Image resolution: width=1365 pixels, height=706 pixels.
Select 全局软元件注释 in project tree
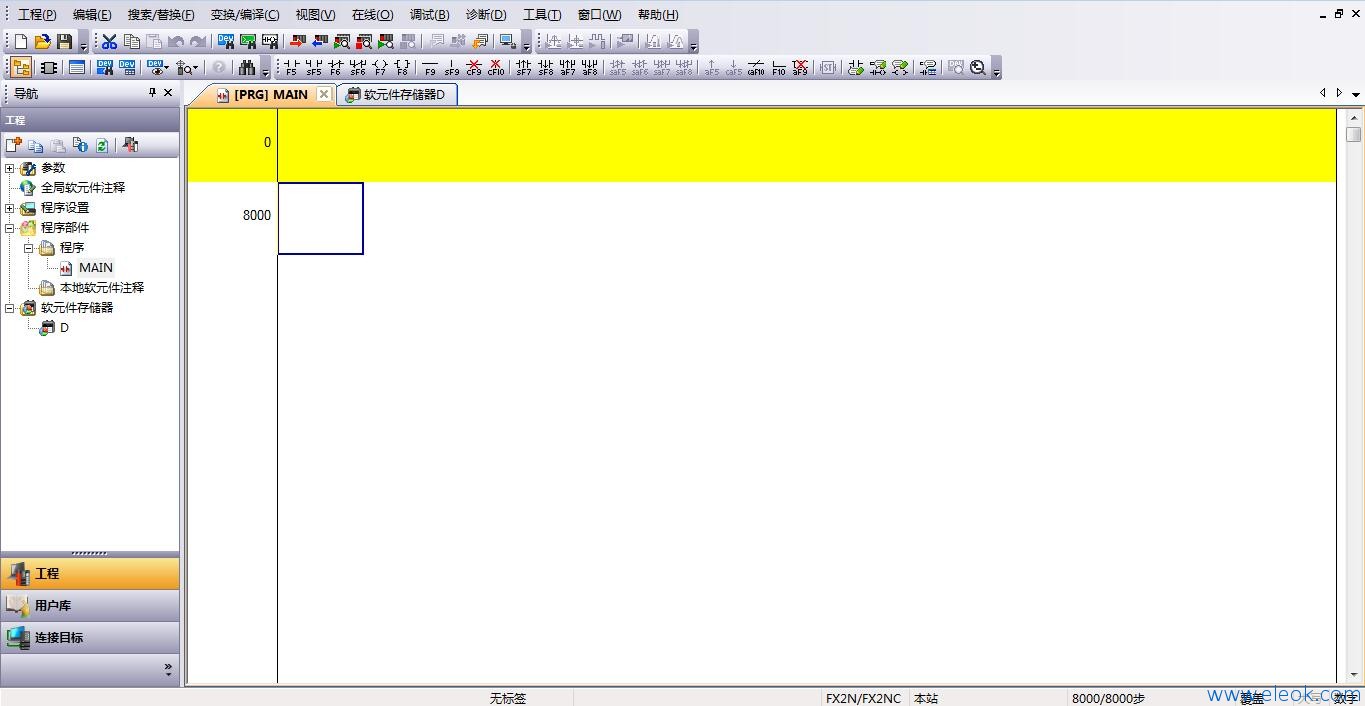[83, 188]
